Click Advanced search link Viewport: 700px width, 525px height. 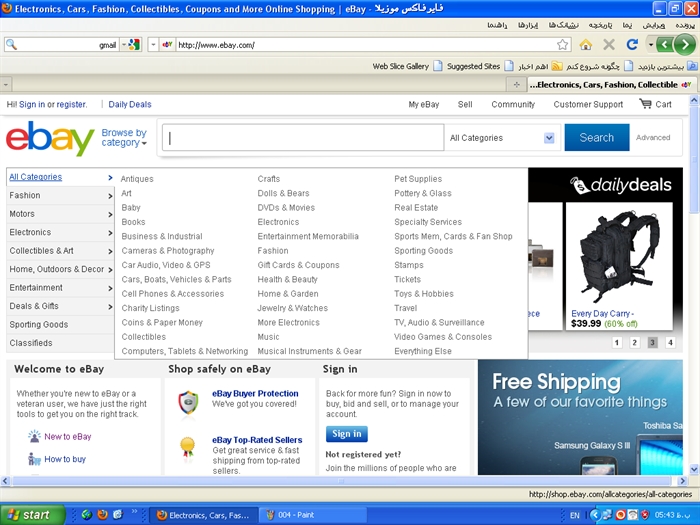click(x=653, y=138)
